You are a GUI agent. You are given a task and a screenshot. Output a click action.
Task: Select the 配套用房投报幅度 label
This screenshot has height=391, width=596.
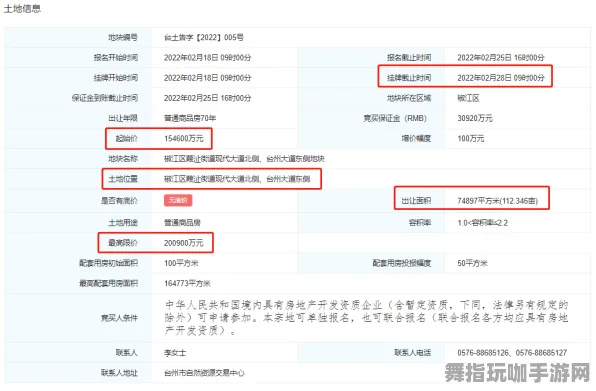[402, 263]
